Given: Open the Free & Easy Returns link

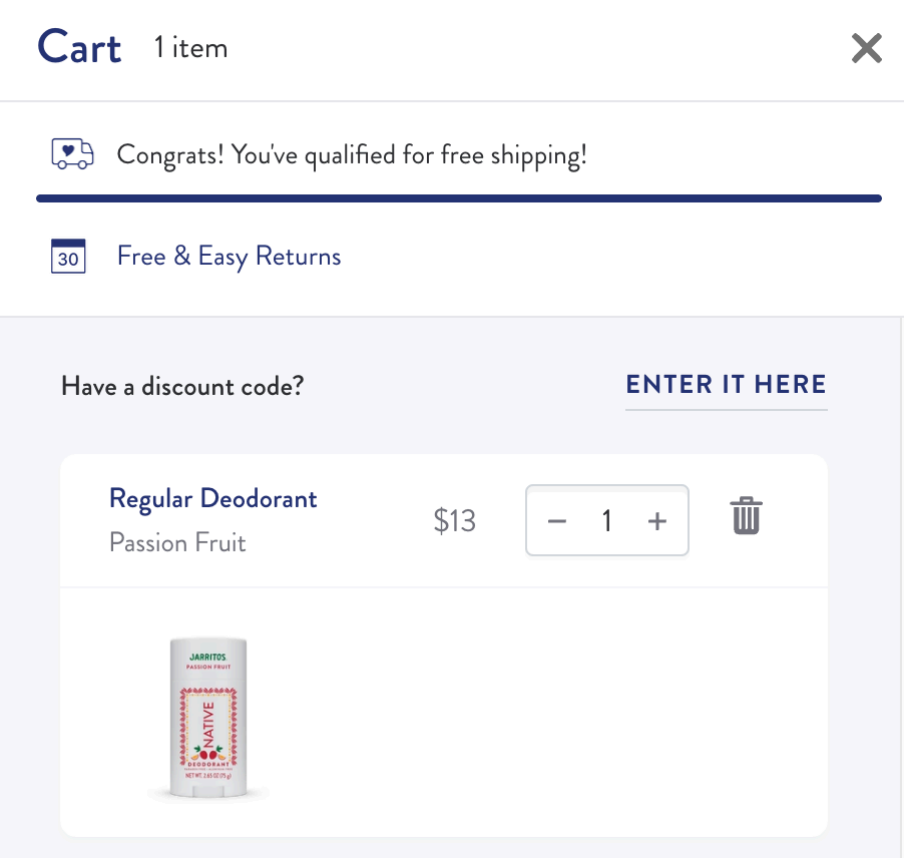Looking at the screenshot, I should [229, 256].
